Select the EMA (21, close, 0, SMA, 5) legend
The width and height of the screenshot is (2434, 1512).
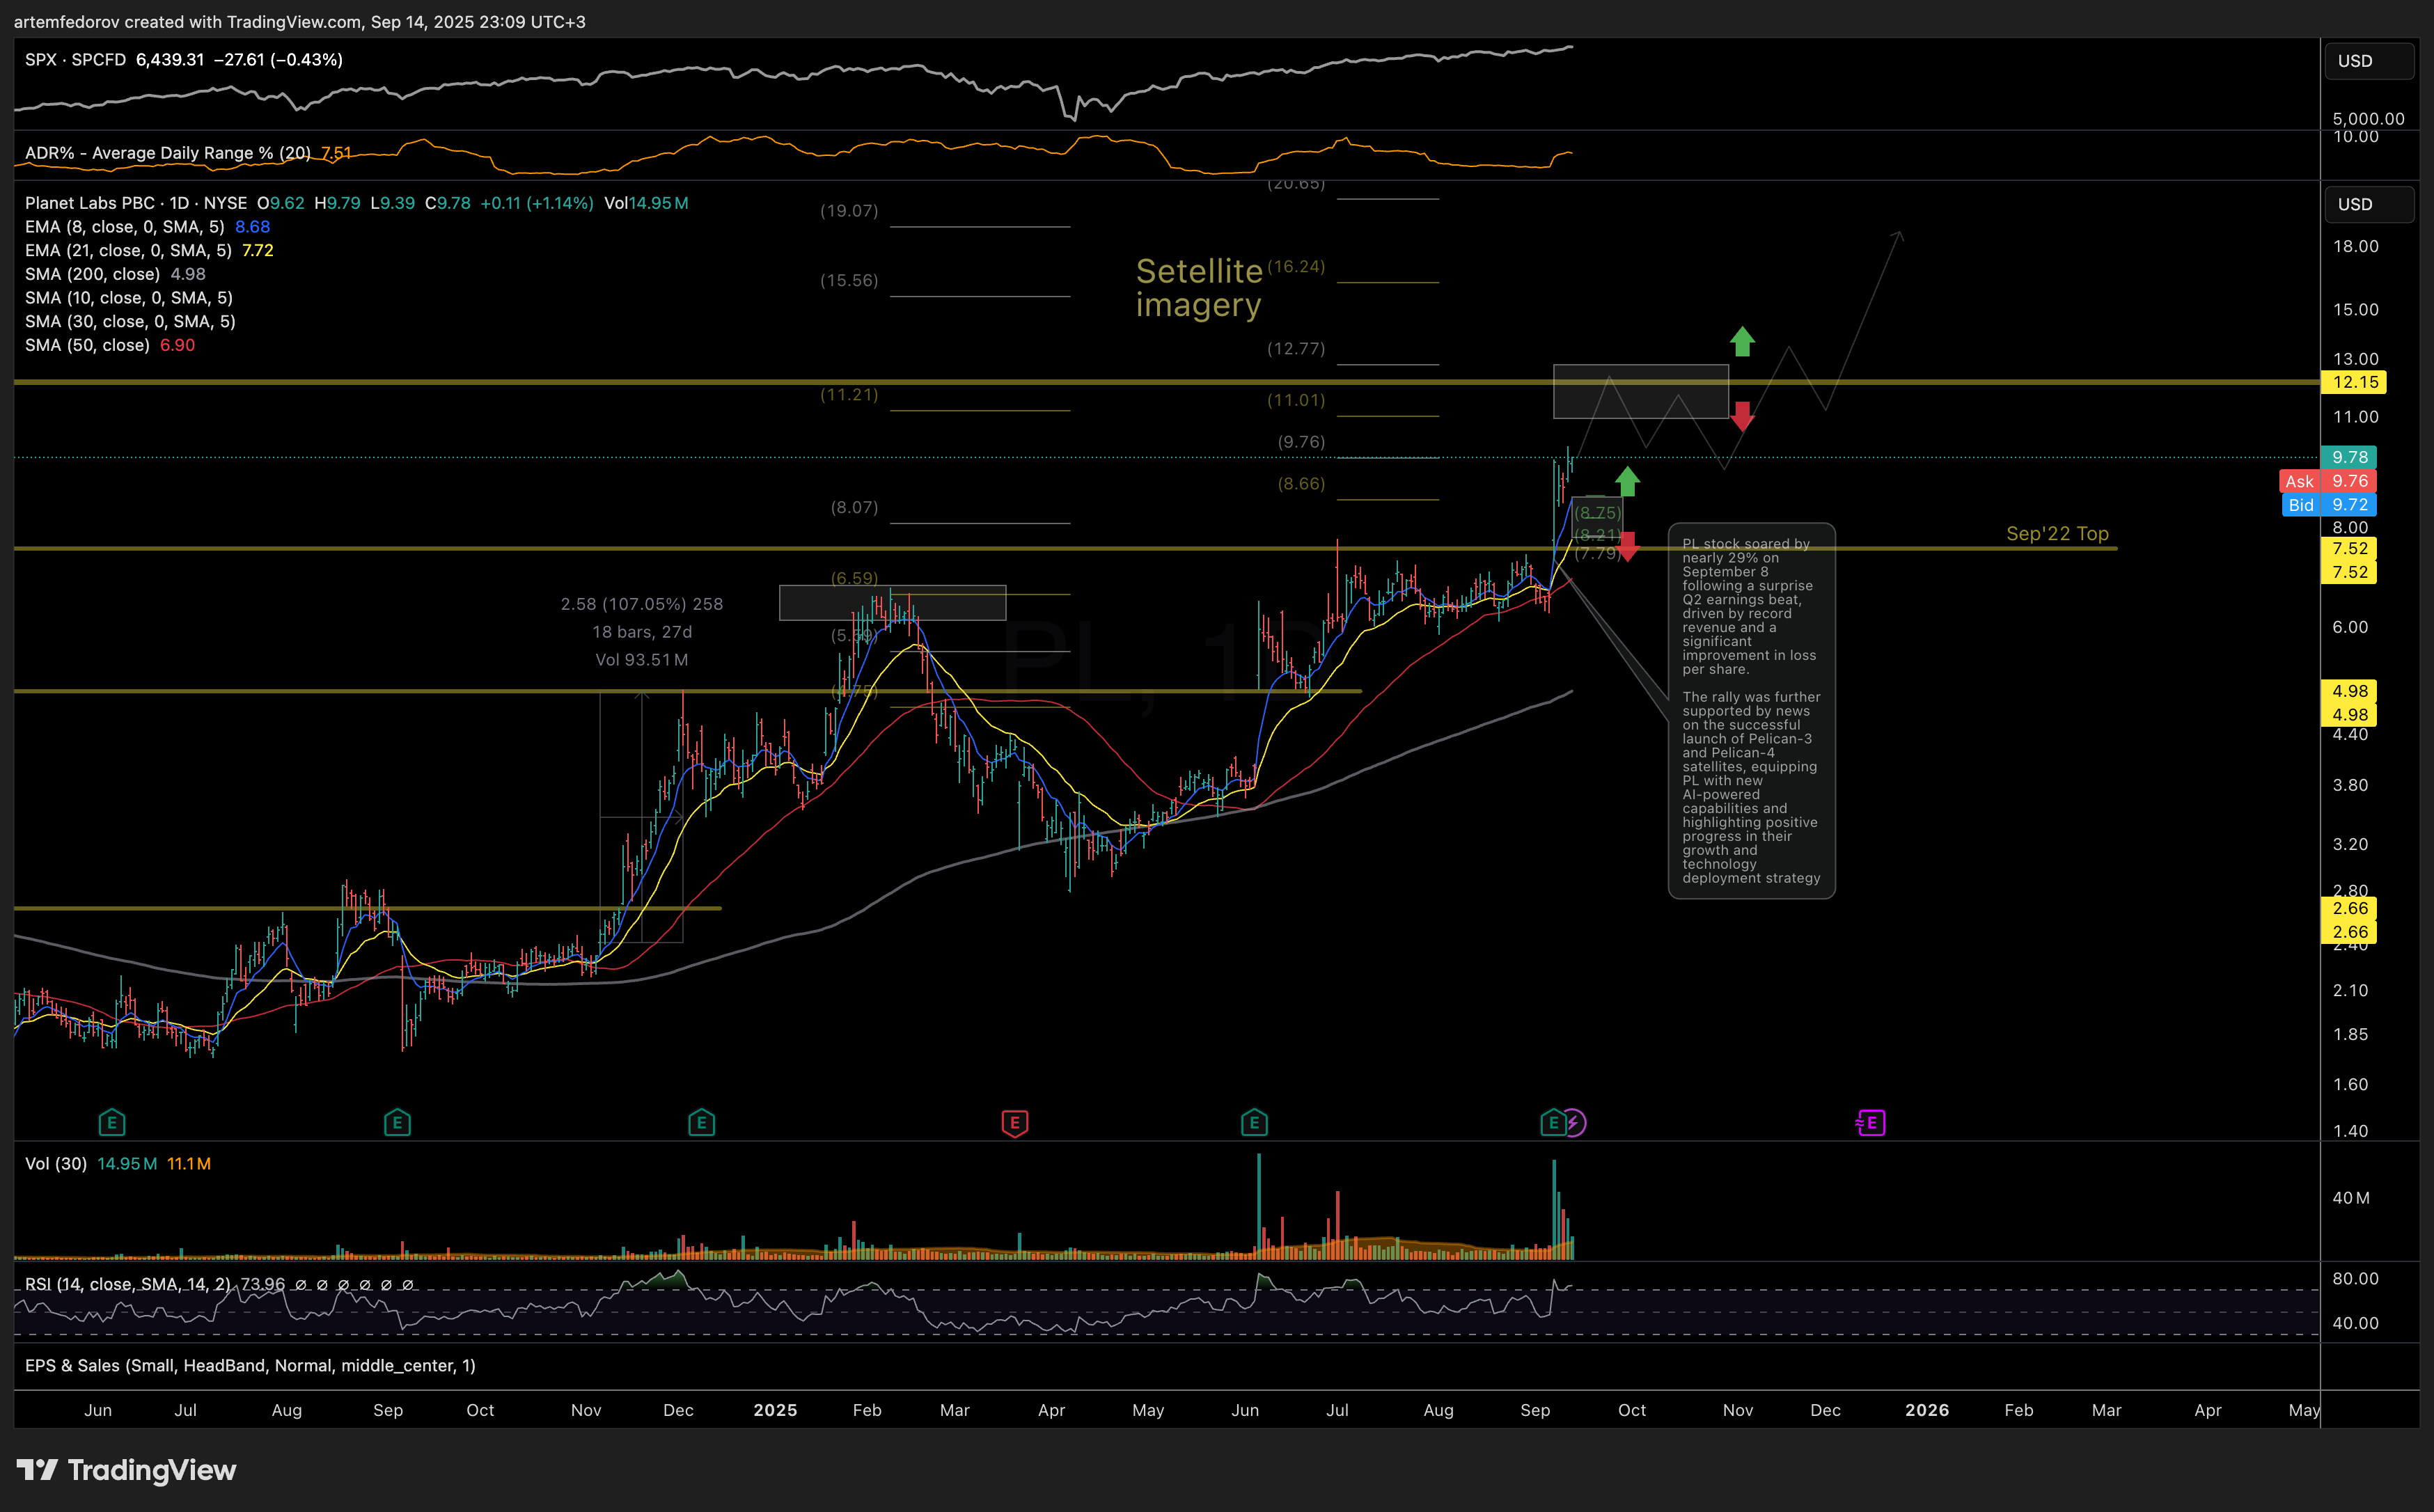(x=128, y=251)
